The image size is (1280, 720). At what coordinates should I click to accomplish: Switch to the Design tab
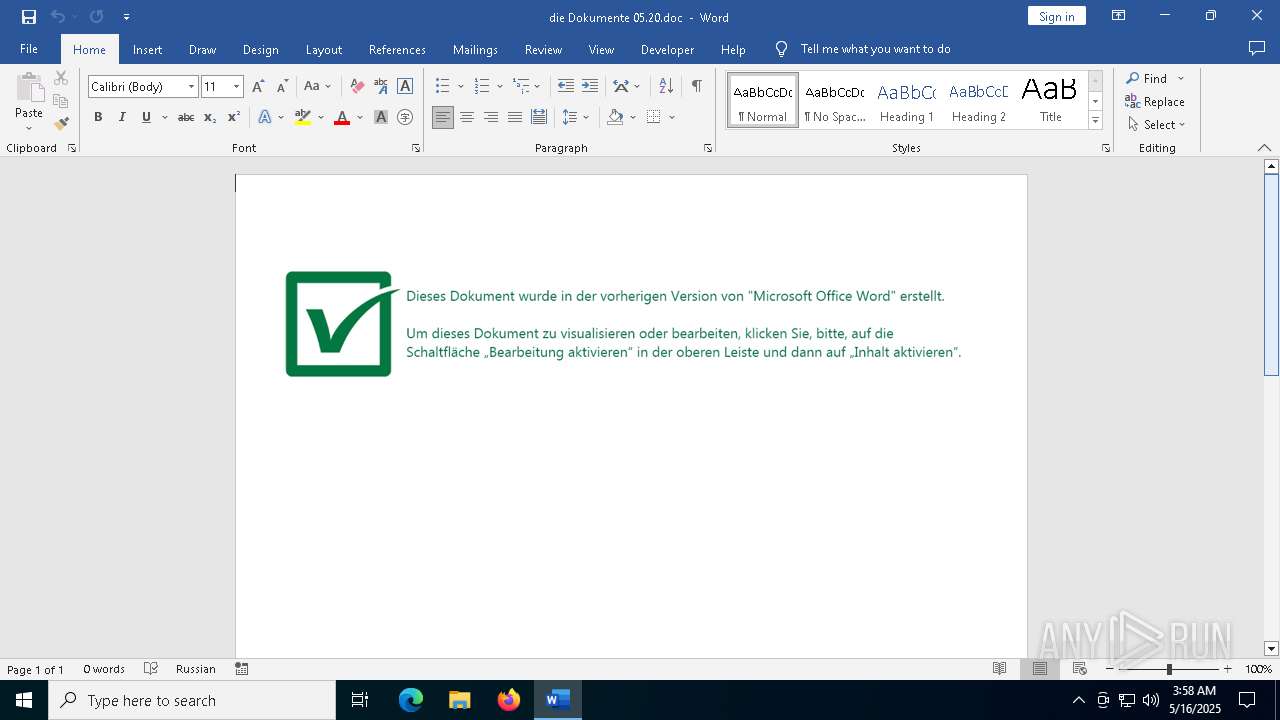point(261,49)
